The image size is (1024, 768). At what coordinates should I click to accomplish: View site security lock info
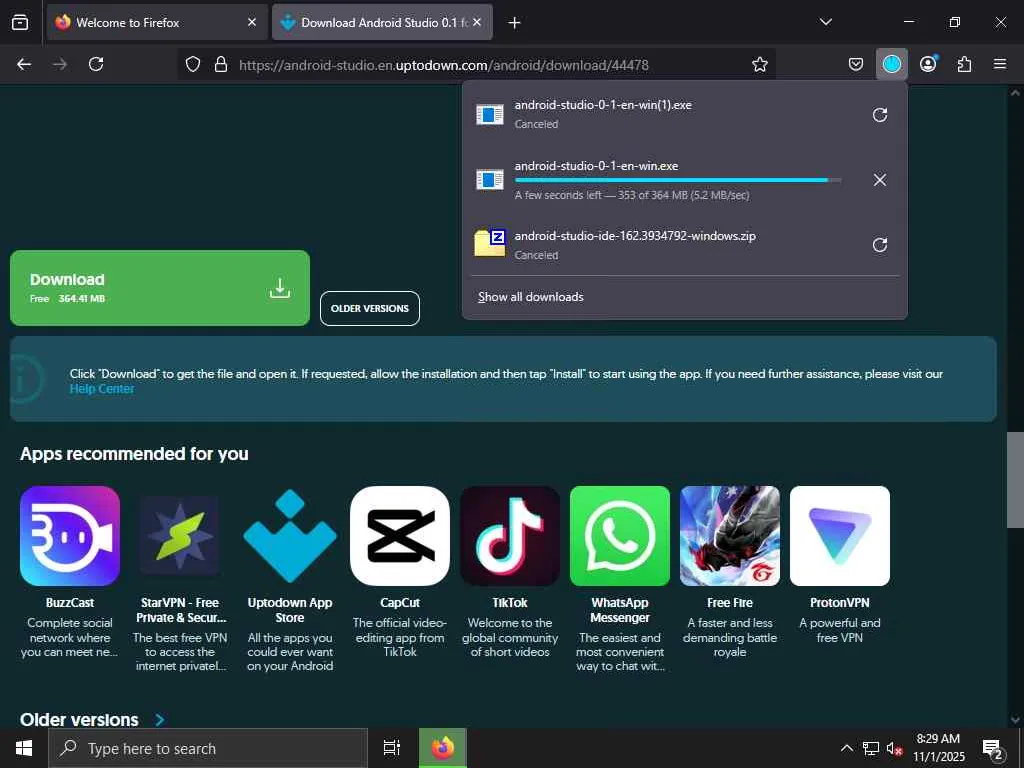point(221,64)
